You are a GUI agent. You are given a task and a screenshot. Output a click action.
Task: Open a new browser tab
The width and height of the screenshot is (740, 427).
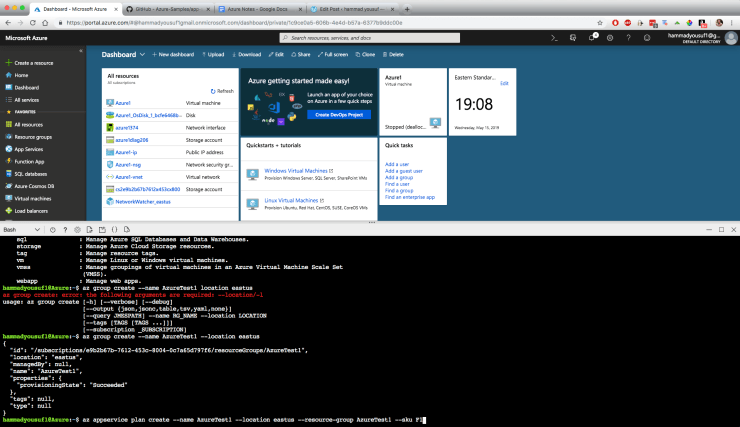[407, 9]
